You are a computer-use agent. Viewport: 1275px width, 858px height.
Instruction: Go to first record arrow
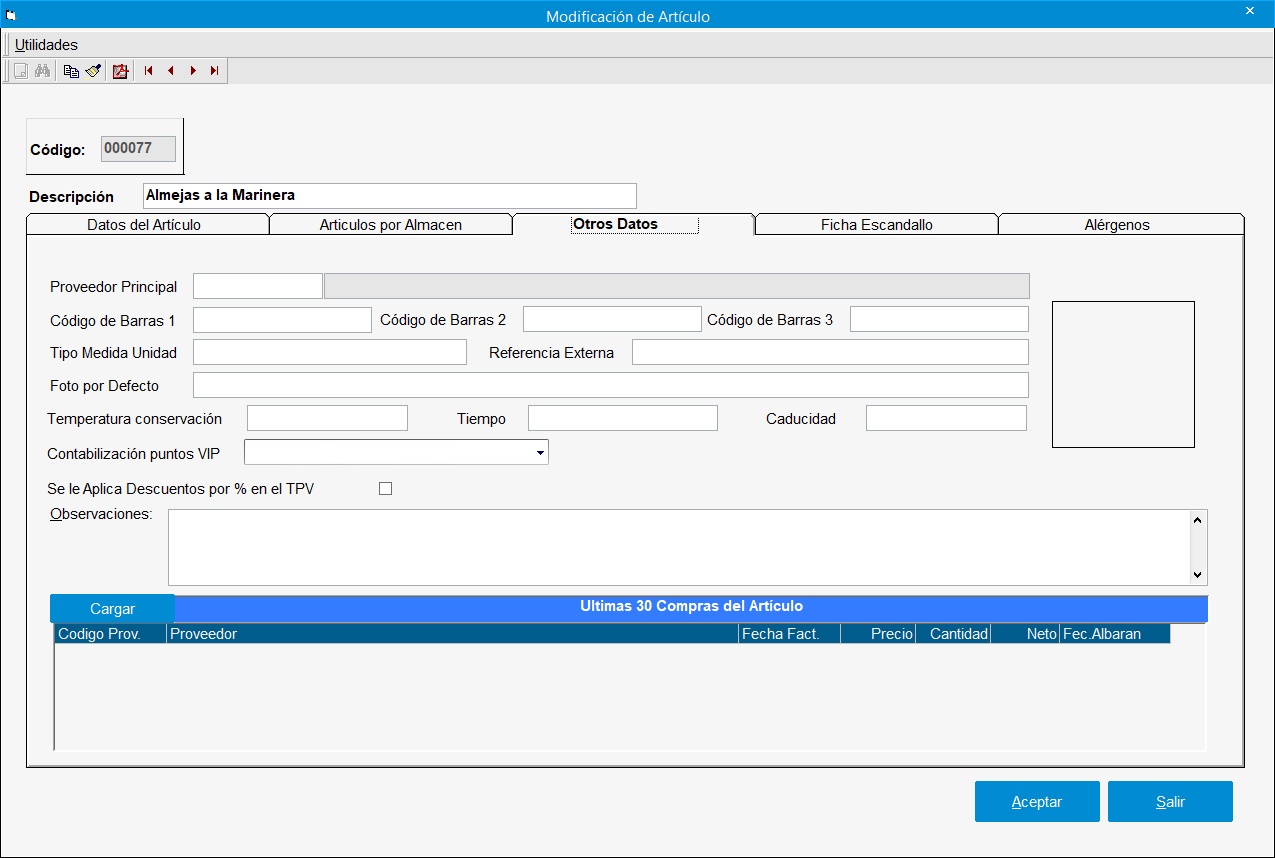tap(148, 71)
